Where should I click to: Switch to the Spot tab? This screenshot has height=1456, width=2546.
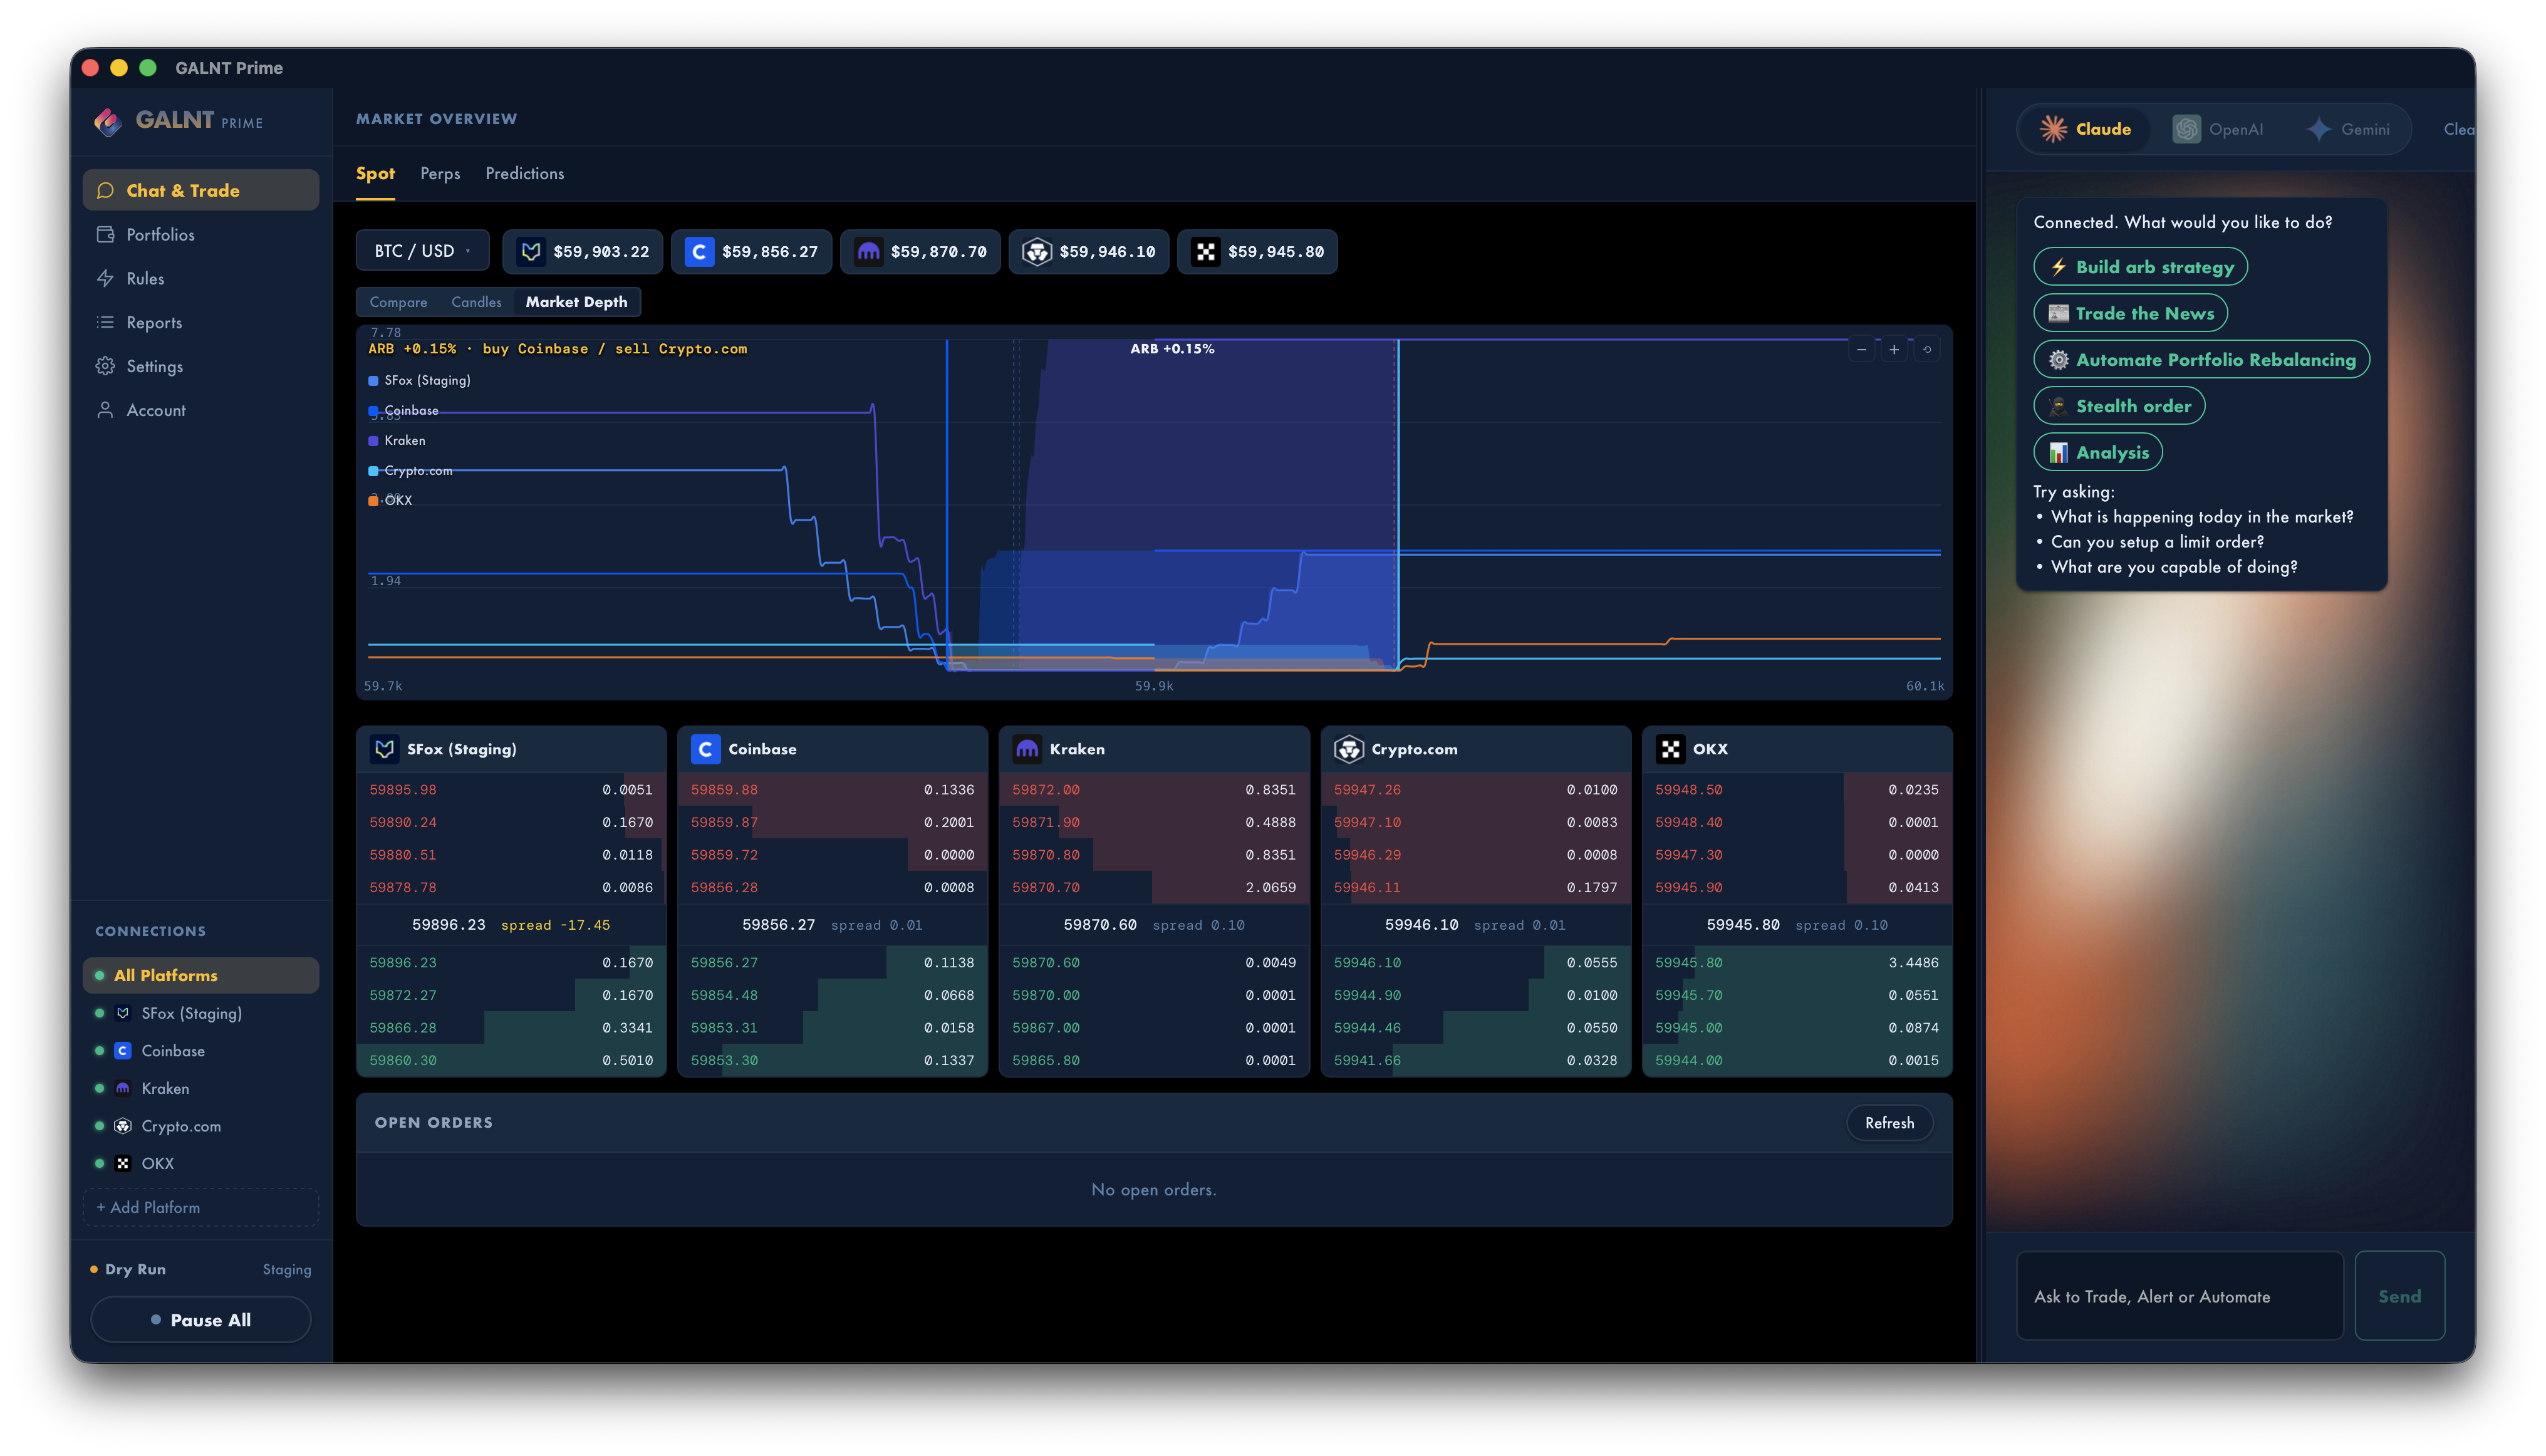pos(375,174)
